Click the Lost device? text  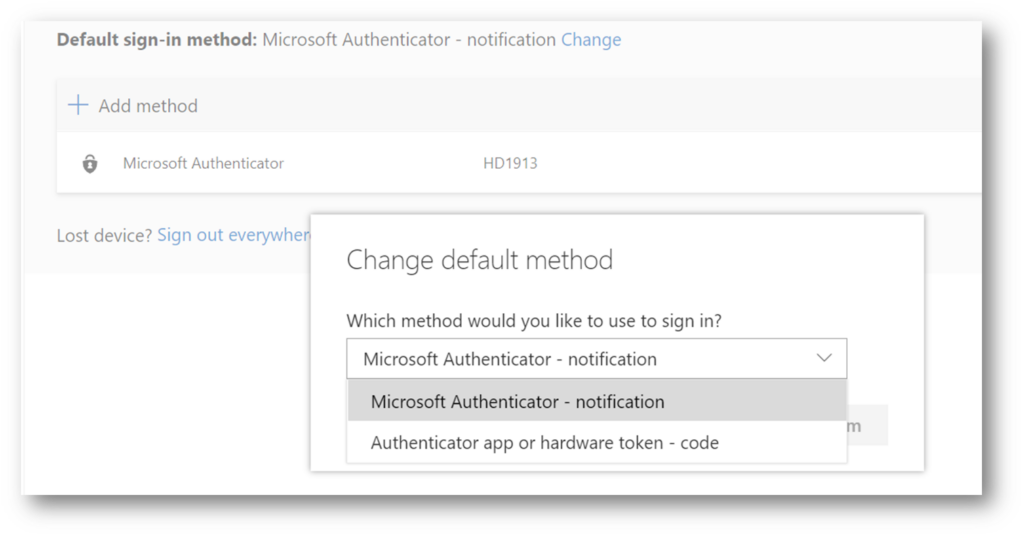104,235
